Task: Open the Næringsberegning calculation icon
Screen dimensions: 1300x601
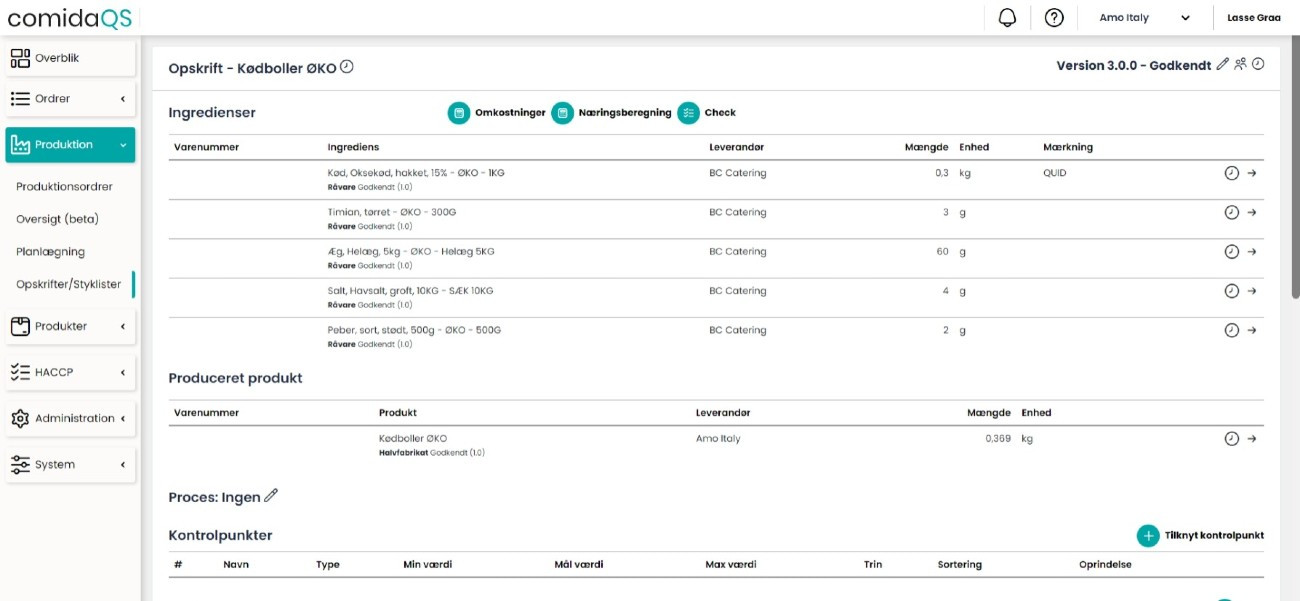Action: tap(562, 113)
